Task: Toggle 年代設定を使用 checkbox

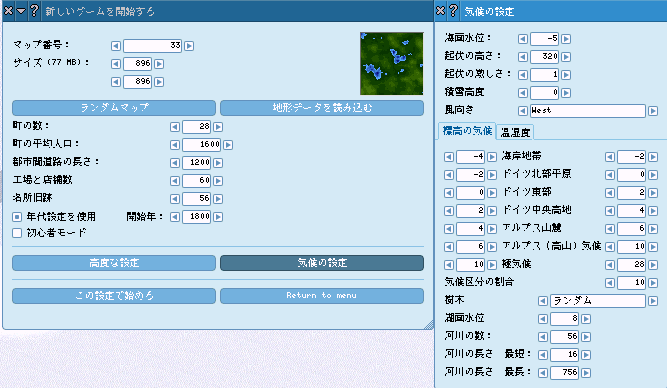Action: point(17,217)
